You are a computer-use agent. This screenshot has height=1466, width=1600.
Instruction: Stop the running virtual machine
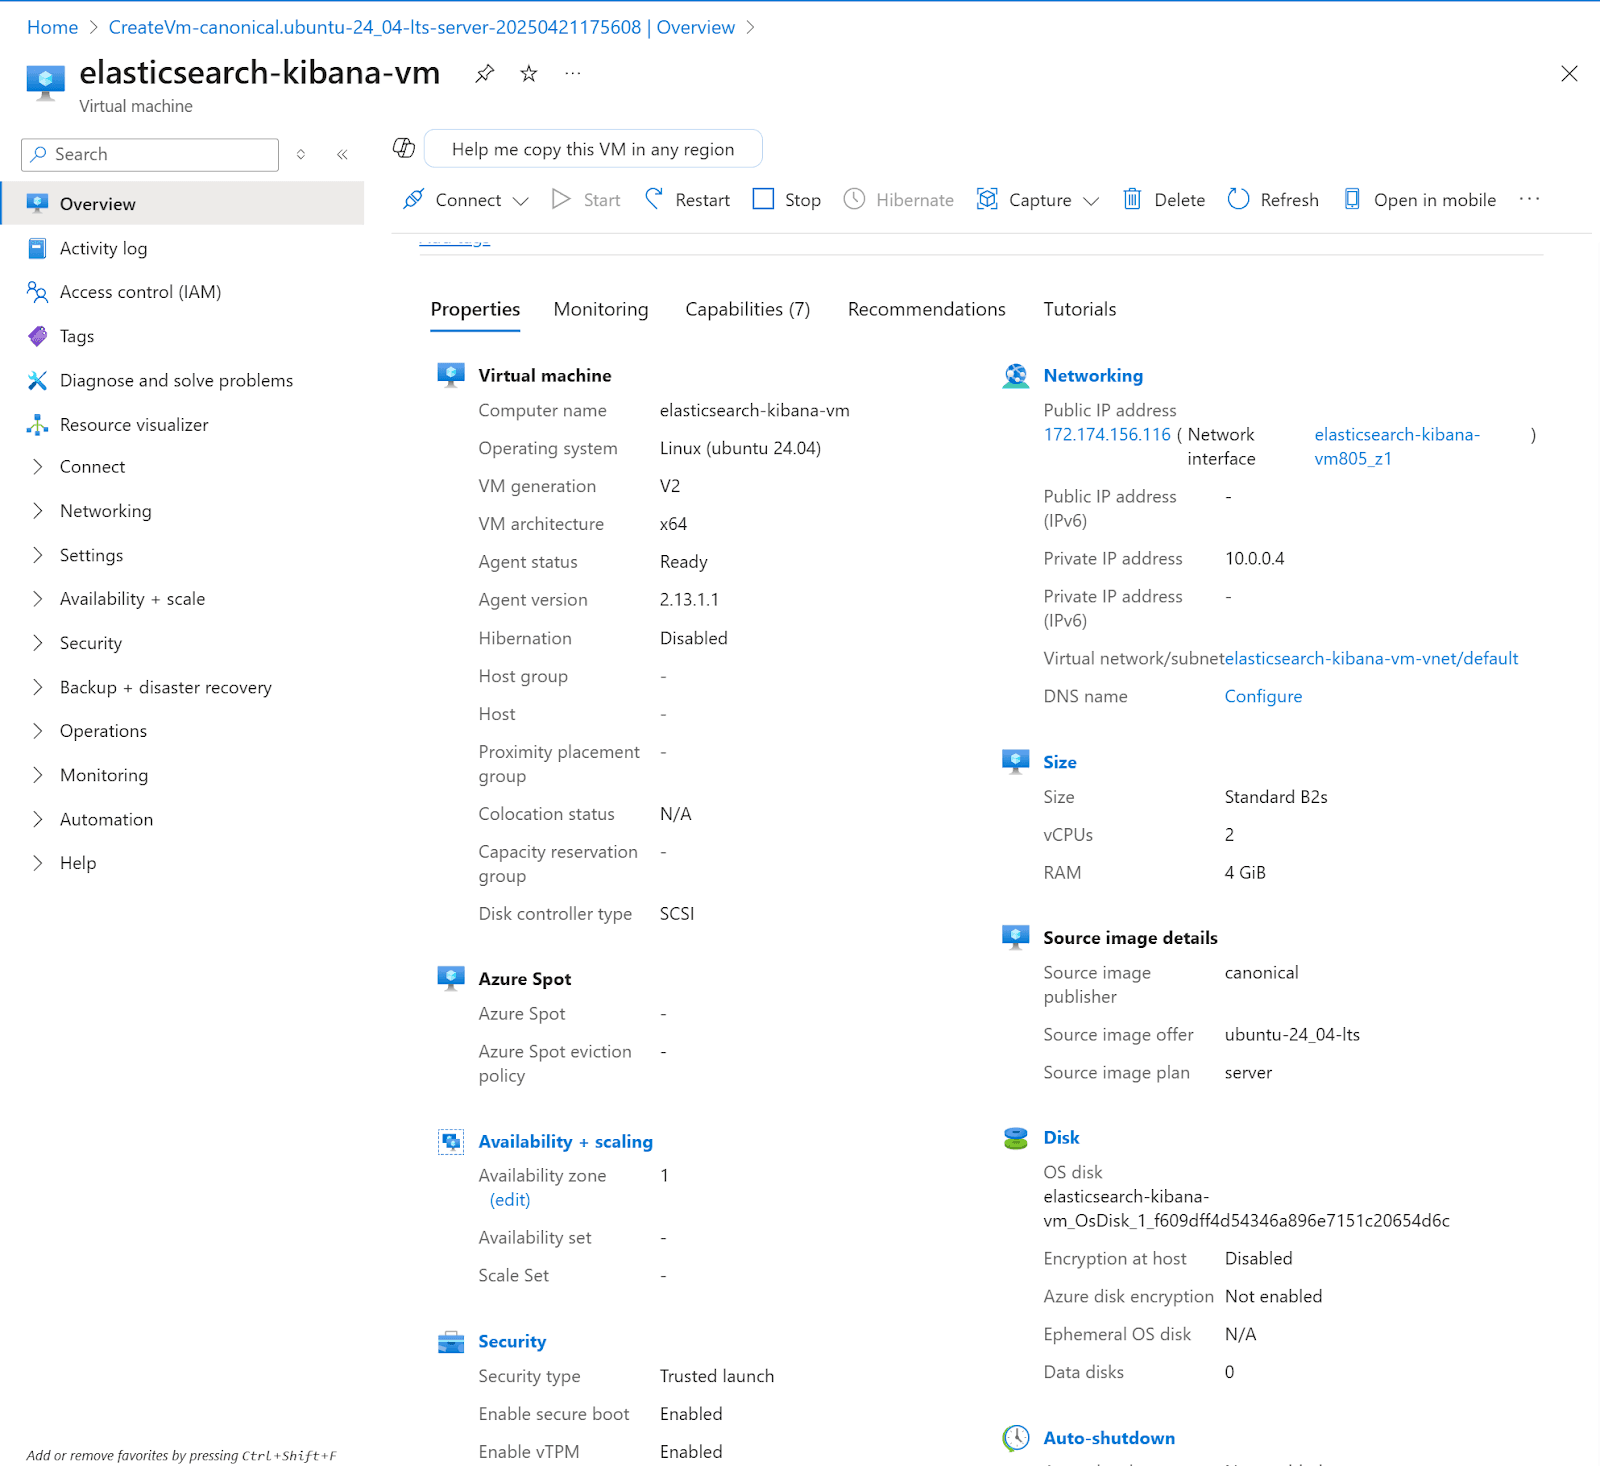point(786,199)
